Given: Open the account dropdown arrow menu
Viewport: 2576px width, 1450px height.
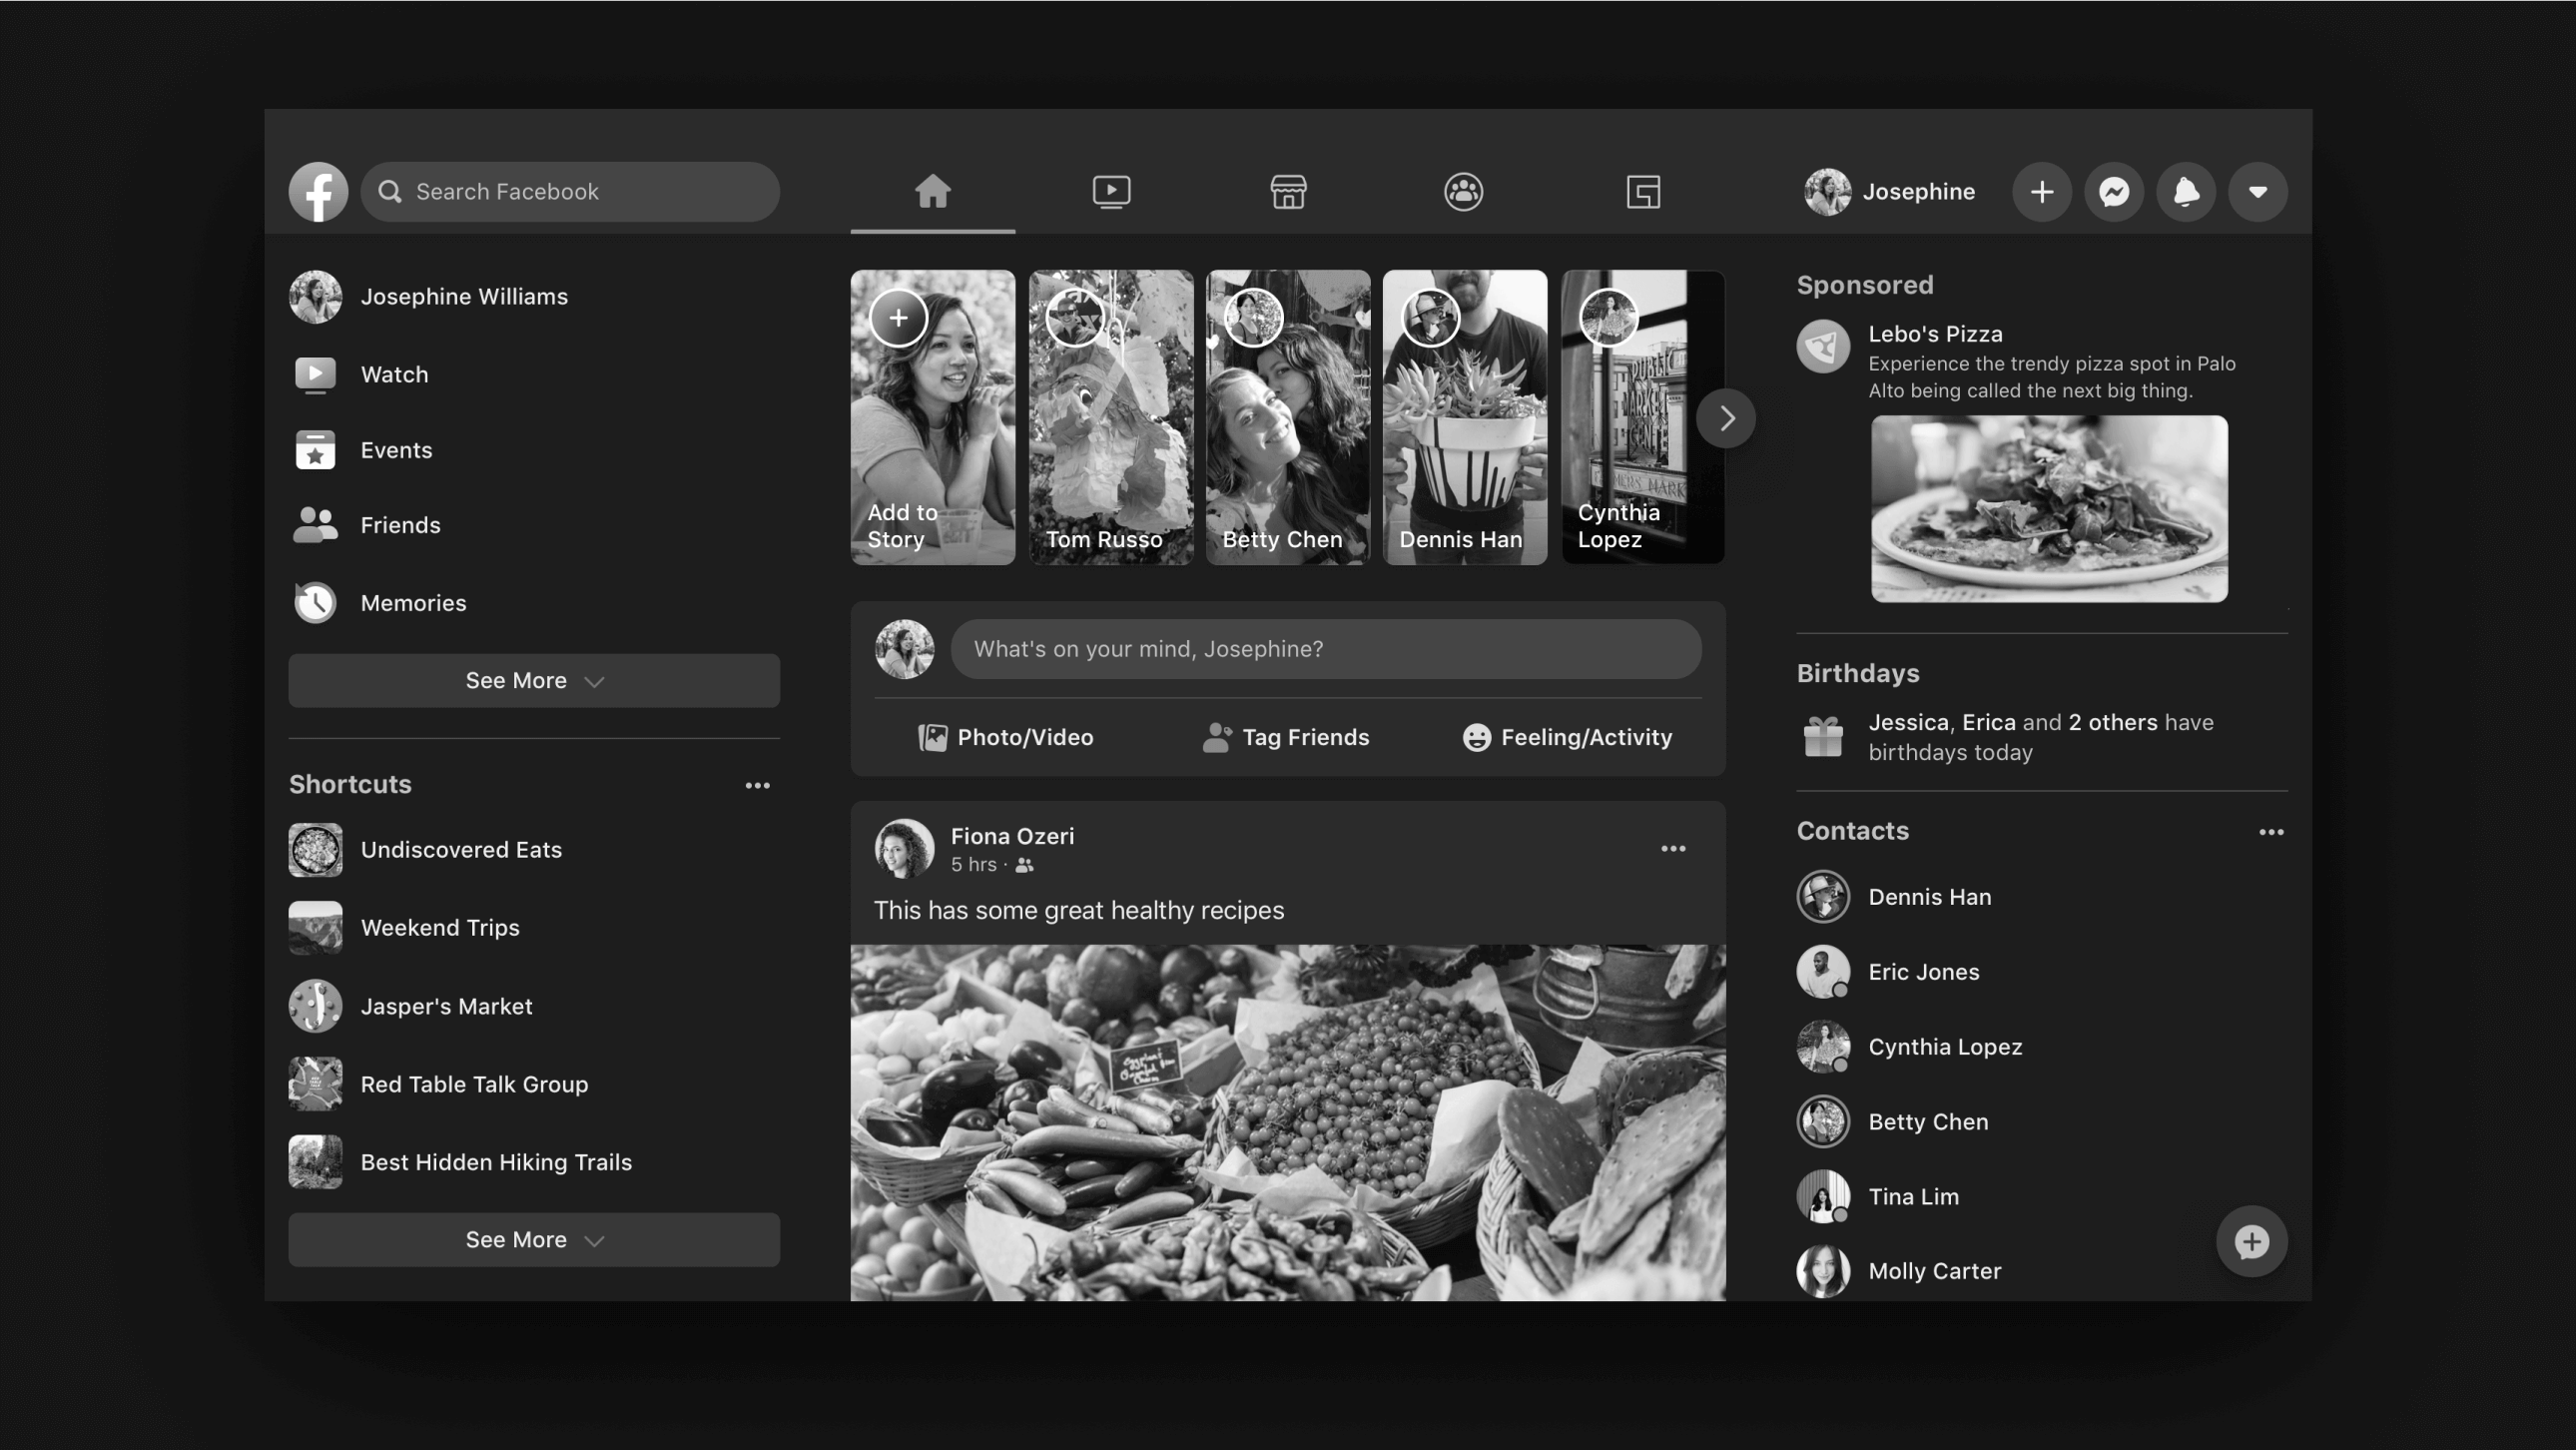Looking at the screenshot, I should pyautogui.click(x=2257, y=191).
